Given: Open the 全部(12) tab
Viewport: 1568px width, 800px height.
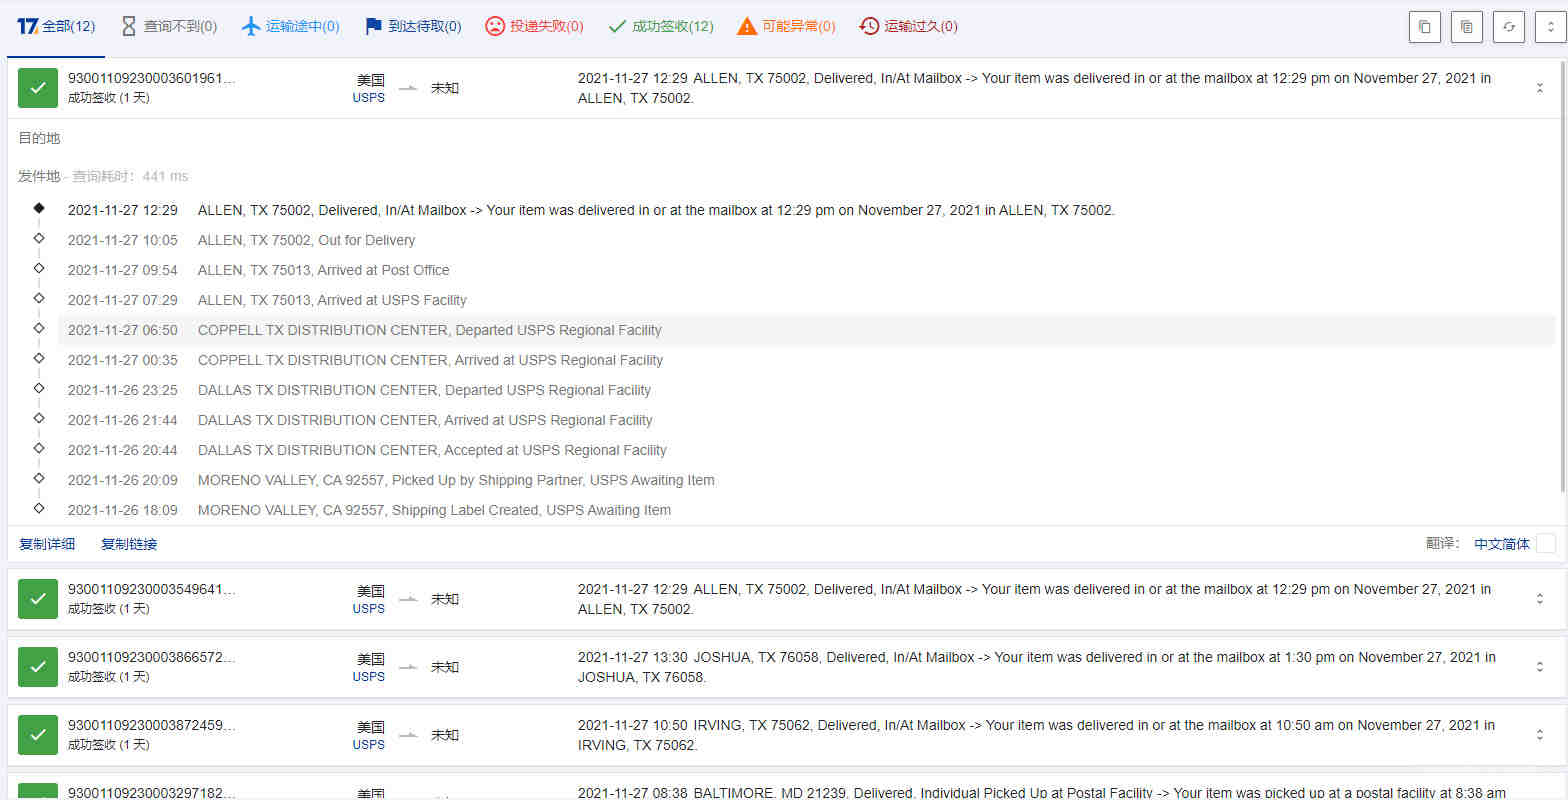Looking at the screenshot, I should [x=56, y=27].
